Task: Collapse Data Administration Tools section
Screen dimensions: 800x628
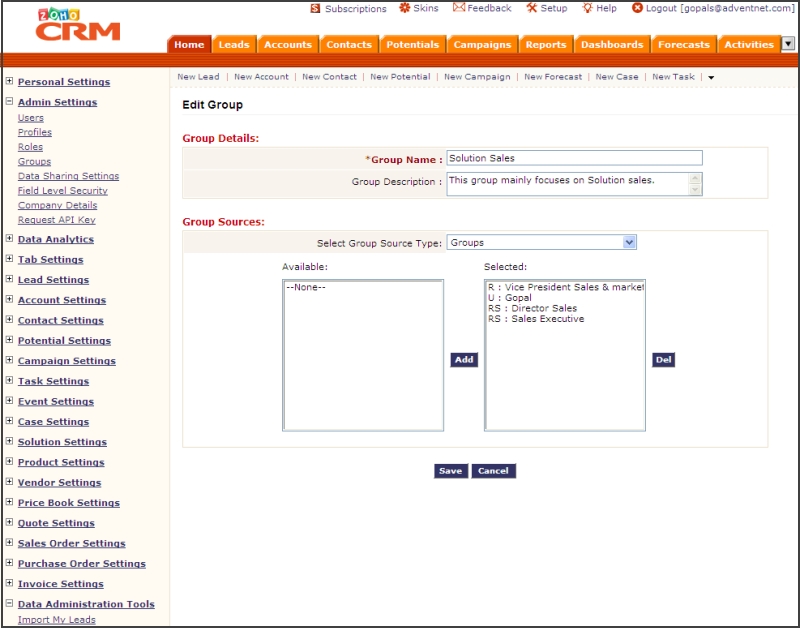Action: (9, 603)
